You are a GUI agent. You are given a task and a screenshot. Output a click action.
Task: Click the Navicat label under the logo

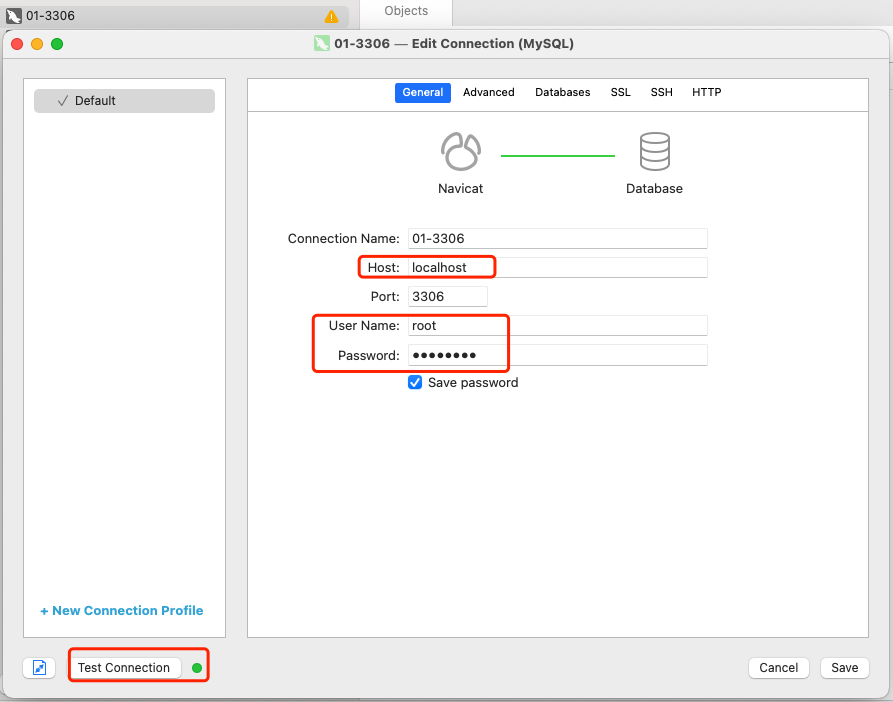tap(460, 188)
